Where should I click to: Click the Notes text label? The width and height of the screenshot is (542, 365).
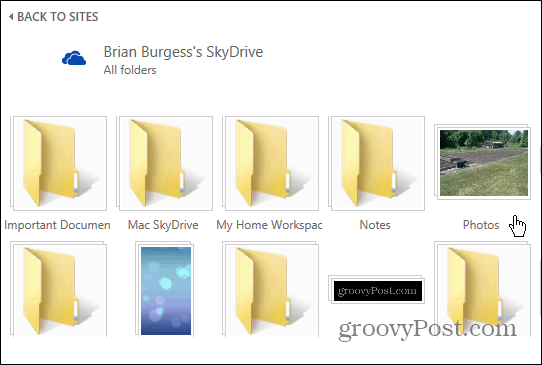[375, 225]
